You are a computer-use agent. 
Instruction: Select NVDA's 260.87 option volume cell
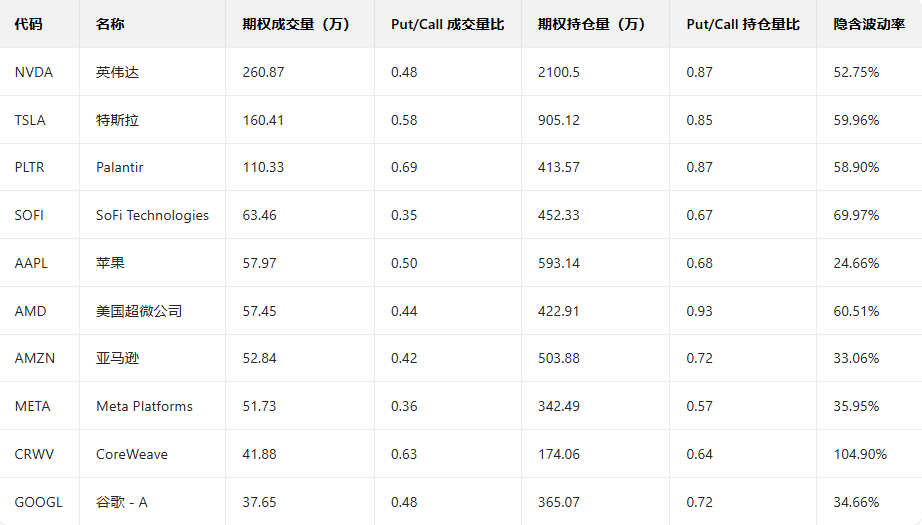(263, 72)
